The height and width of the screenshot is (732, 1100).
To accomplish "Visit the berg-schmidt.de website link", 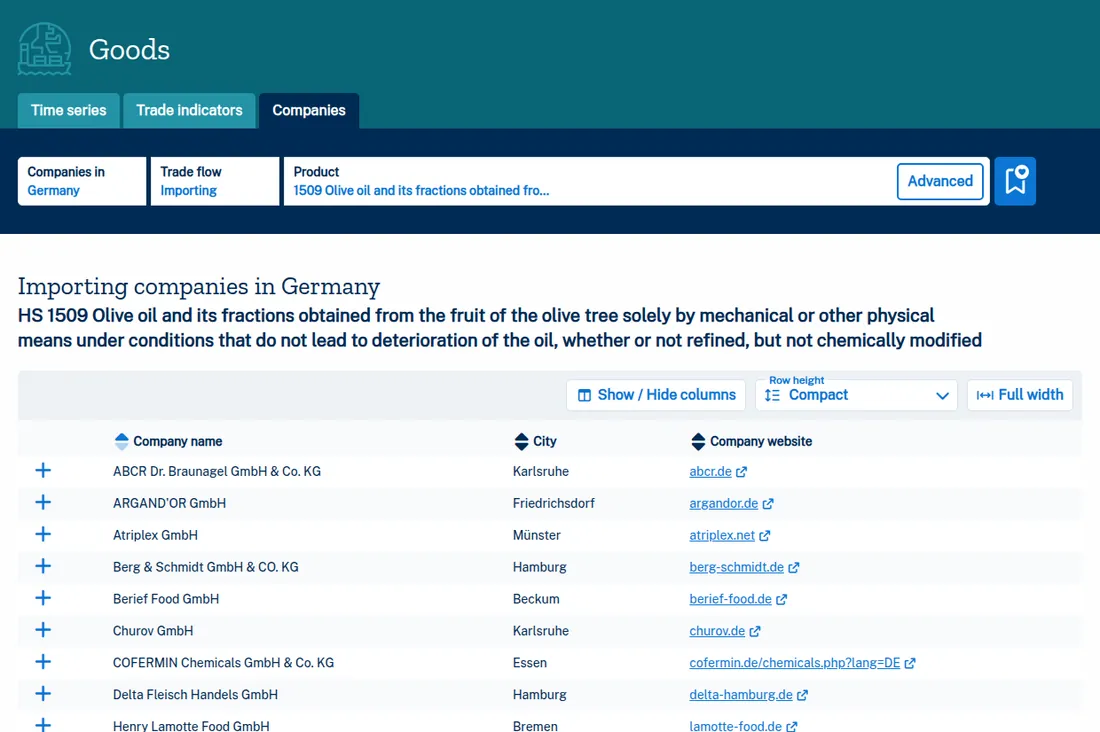I will (736, 567).
